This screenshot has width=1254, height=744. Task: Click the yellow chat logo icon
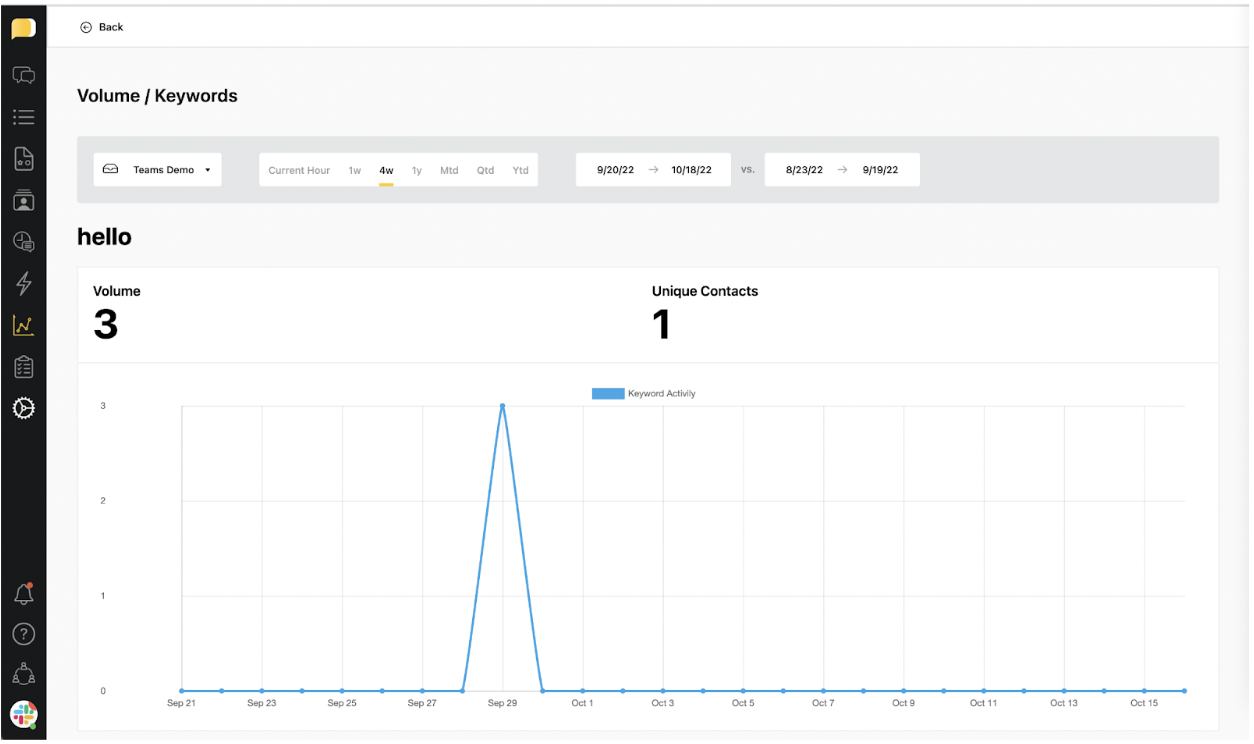(23, 28)
